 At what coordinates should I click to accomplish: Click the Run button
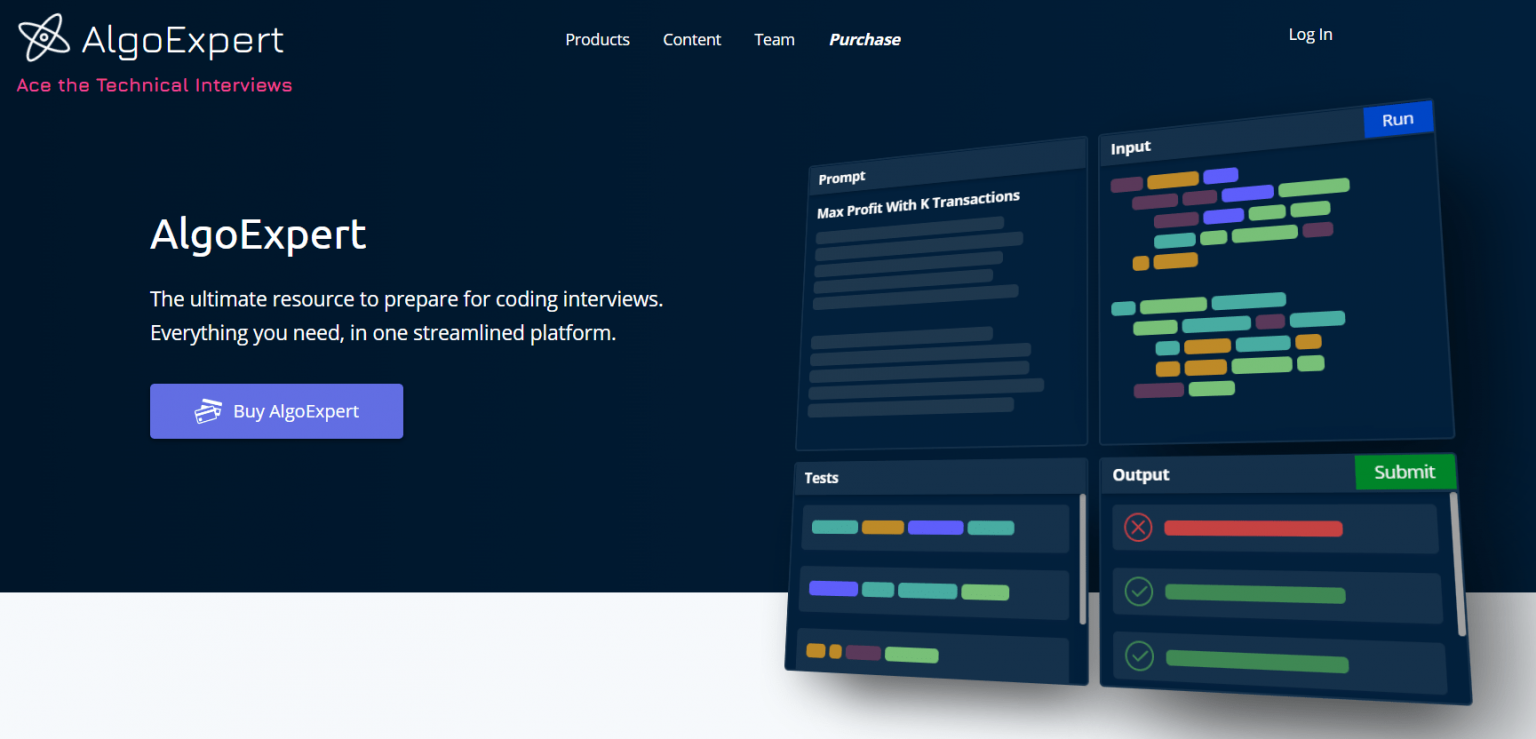coord(1398,118)
